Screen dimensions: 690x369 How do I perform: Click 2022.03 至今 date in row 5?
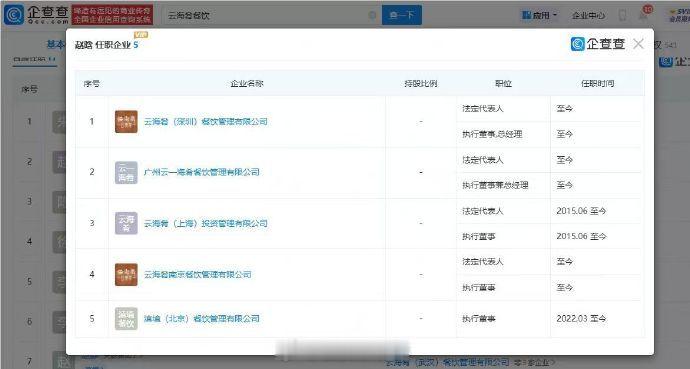581,318
